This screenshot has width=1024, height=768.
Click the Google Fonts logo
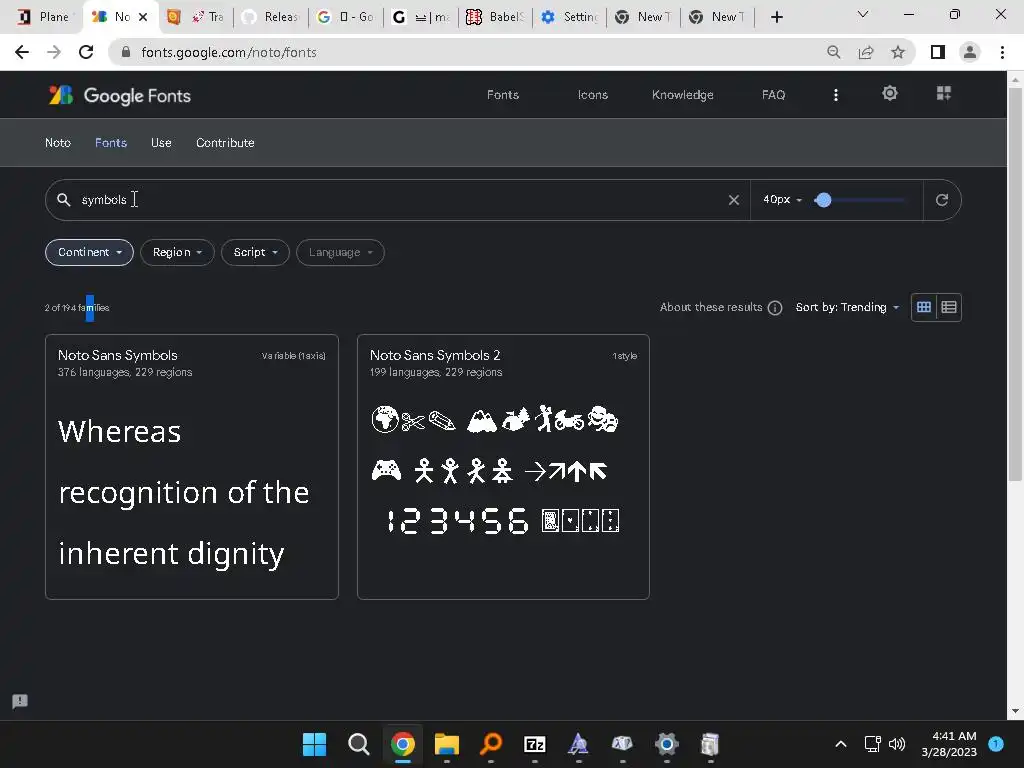(x=120, y=95)
